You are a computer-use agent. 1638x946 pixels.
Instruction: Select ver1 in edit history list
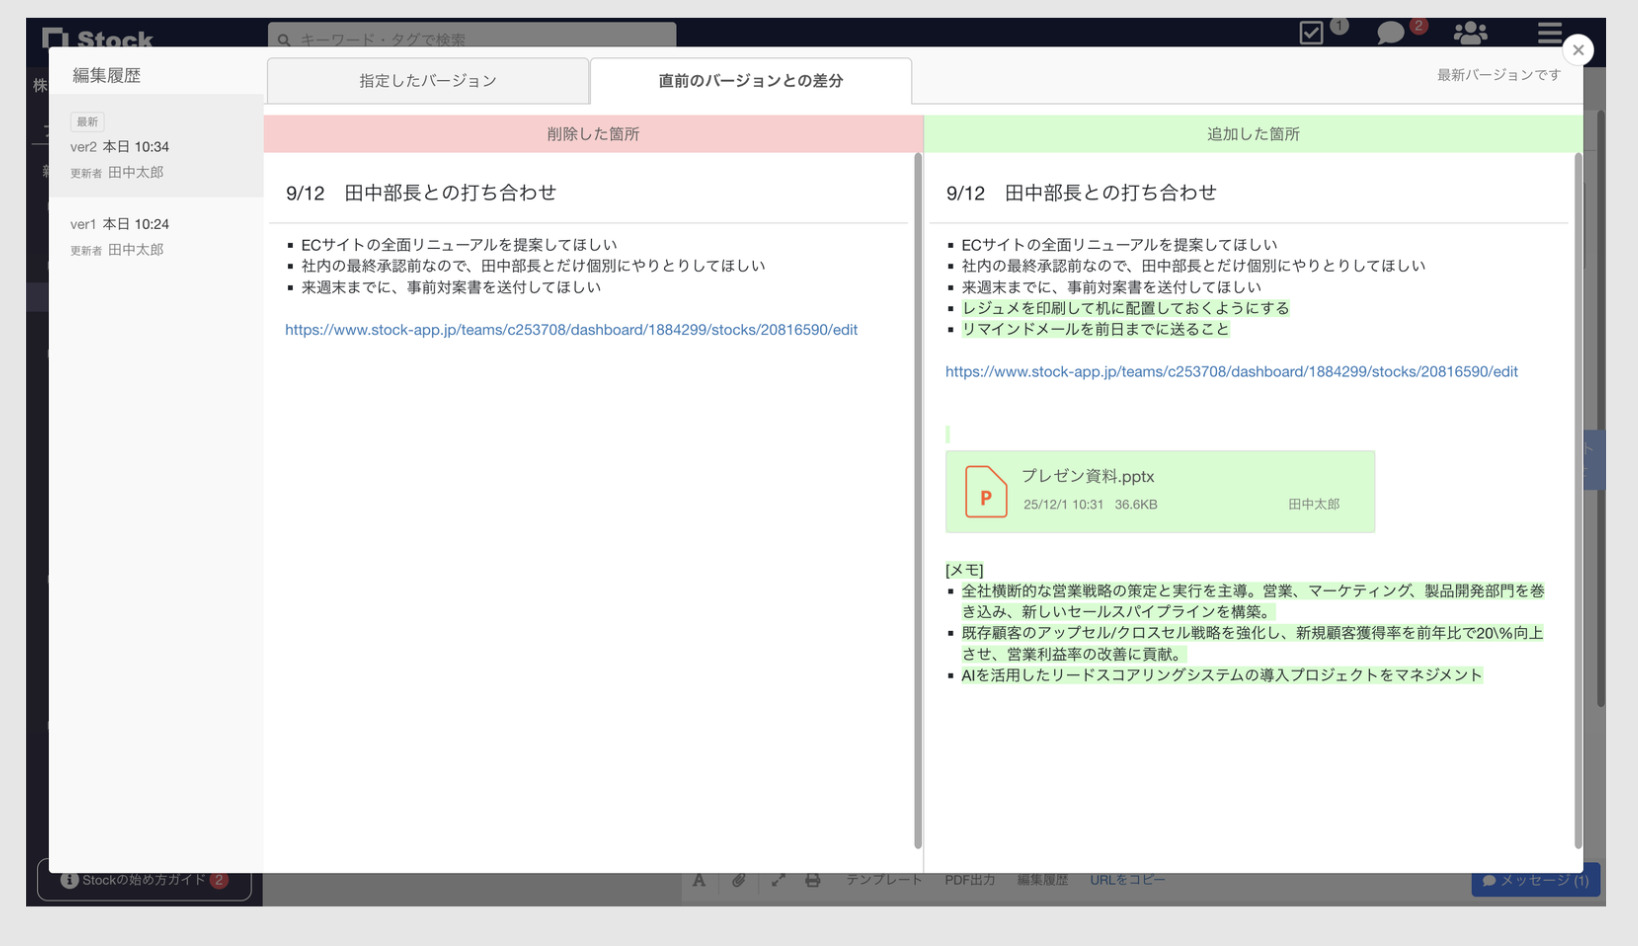(x=156, y=237)
